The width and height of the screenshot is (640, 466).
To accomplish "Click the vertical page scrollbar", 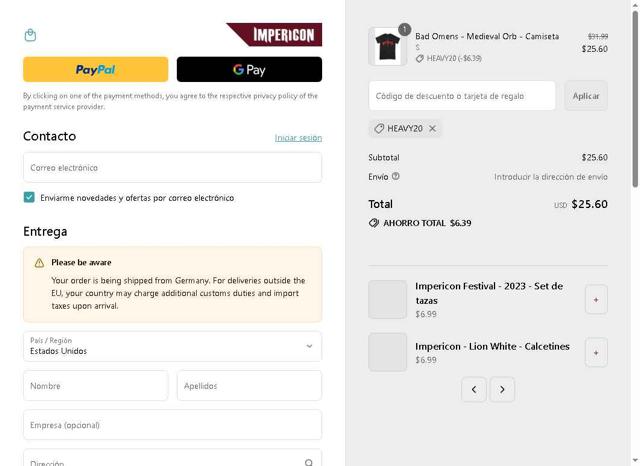I will 635,99.
